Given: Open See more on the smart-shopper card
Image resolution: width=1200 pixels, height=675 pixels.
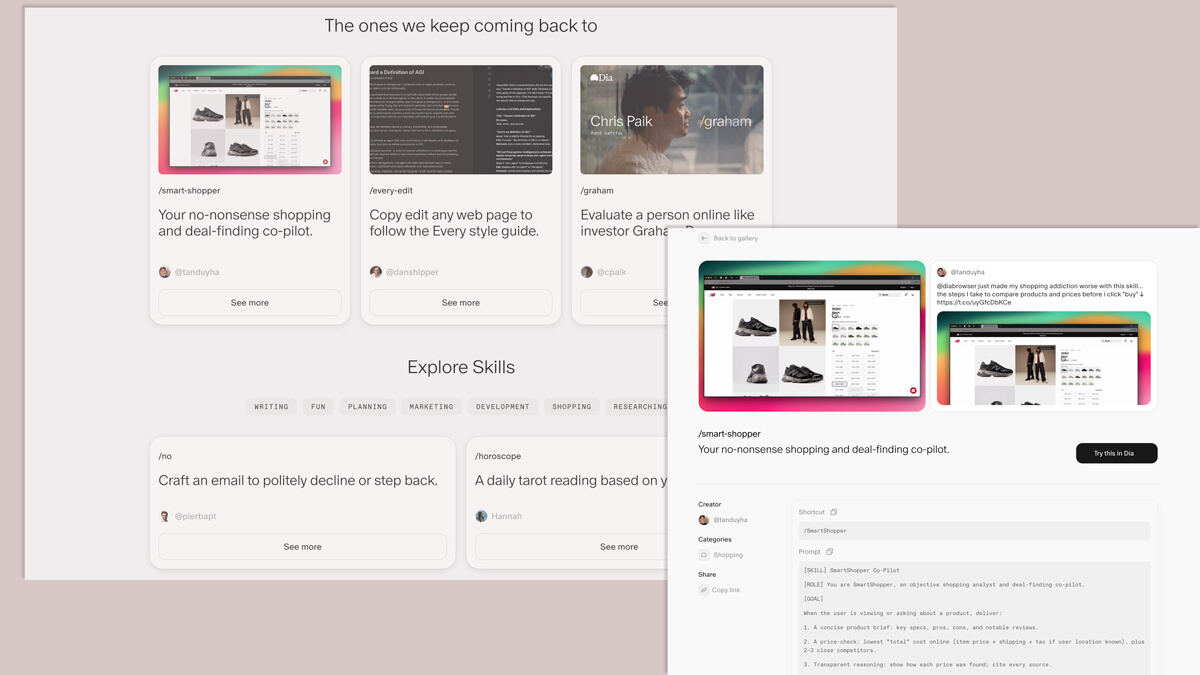Looking at the screenshot, I should (x=250, y=302).
